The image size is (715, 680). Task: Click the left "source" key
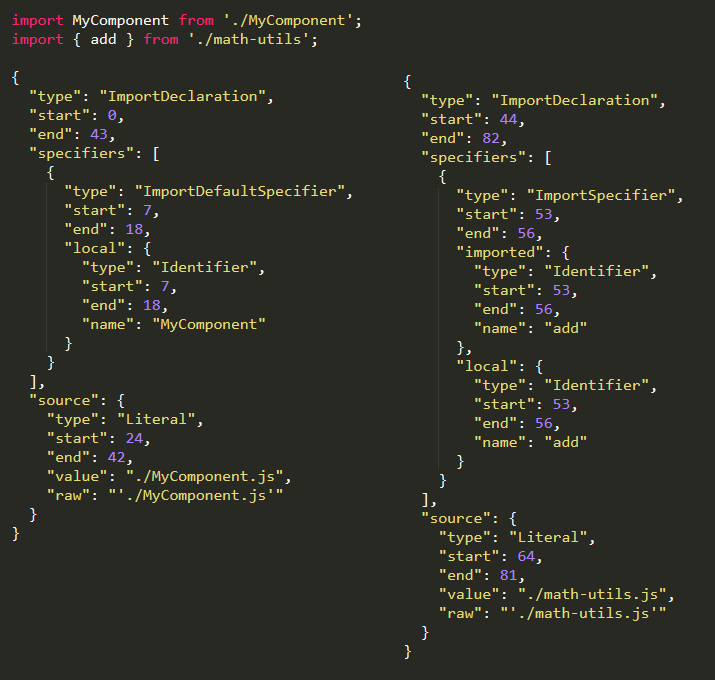64,400
